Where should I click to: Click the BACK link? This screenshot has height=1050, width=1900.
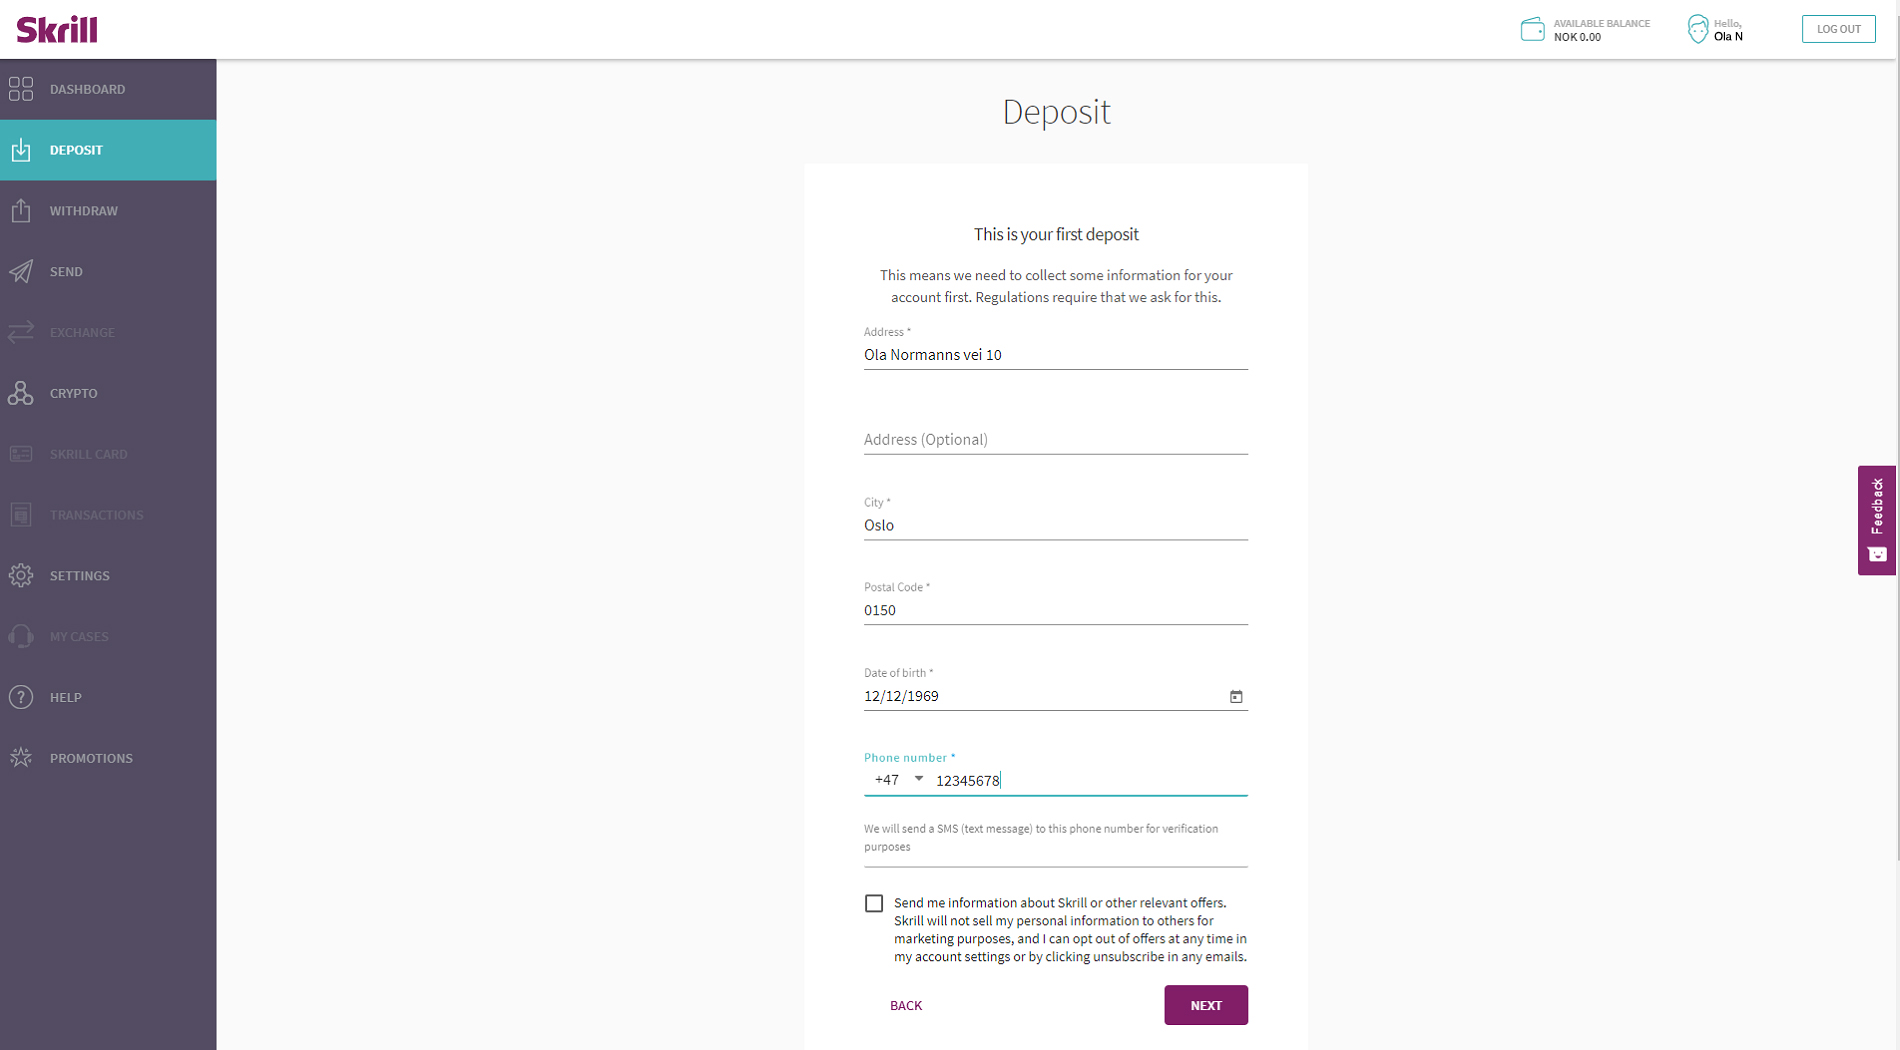906,1006
